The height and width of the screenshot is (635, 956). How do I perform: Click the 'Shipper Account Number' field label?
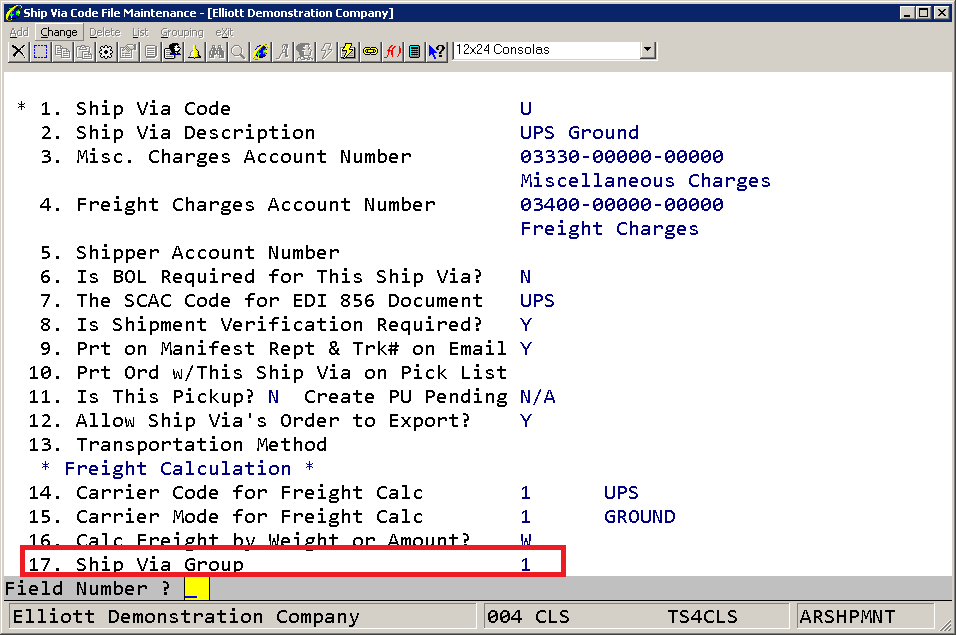[x=208, y=253]
